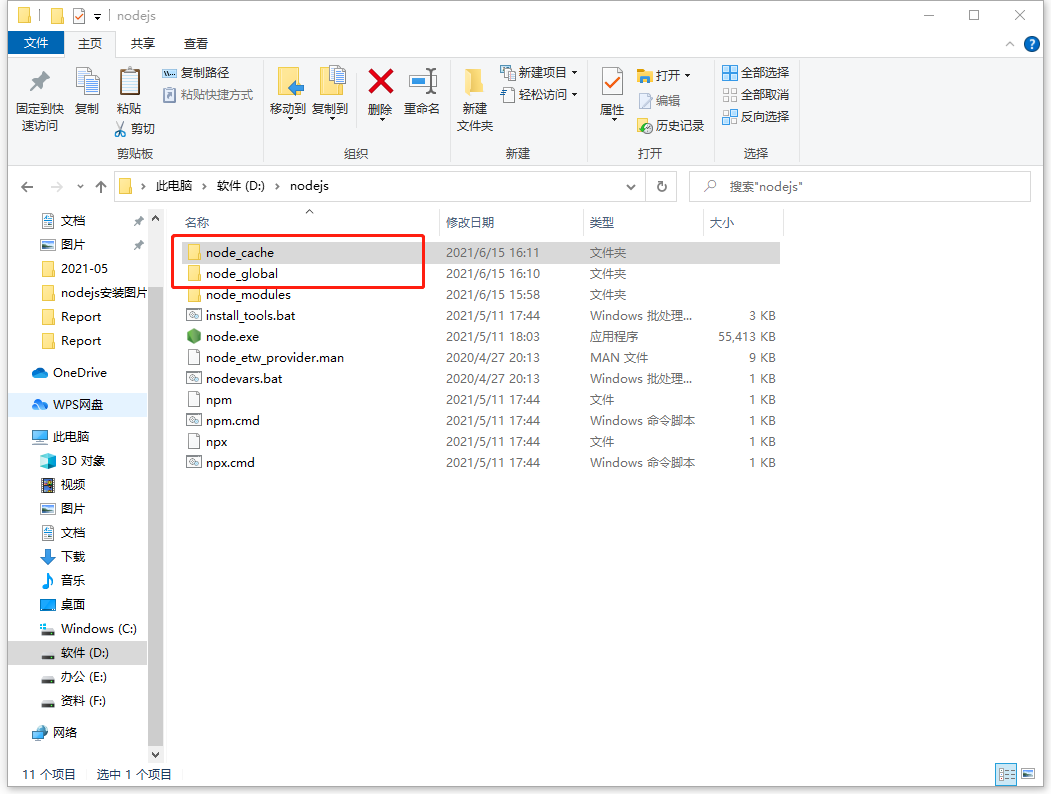
Task: Open the 文件 menu
Action: point(36,43)
